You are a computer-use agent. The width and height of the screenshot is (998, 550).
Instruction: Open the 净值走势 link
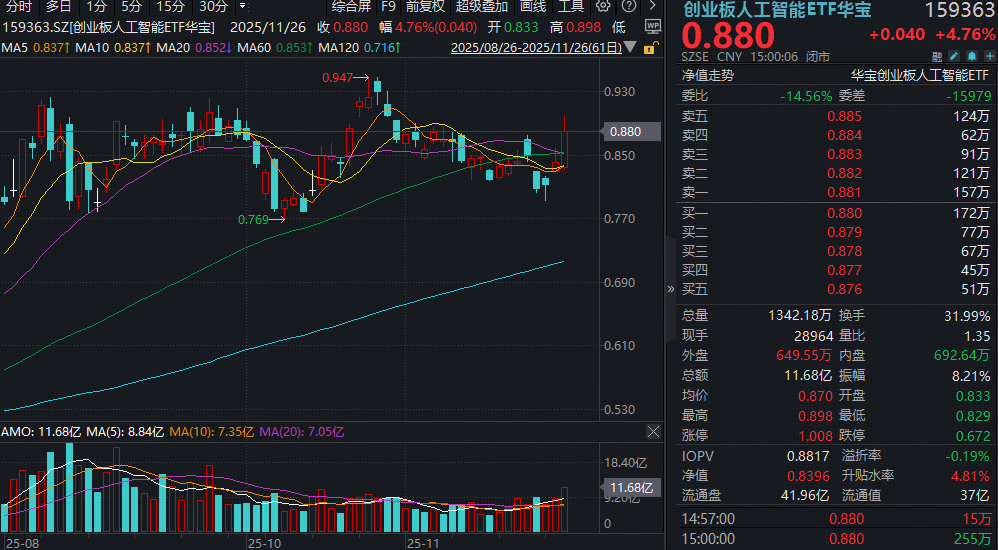pyautogui.click(x=707, y=74)
